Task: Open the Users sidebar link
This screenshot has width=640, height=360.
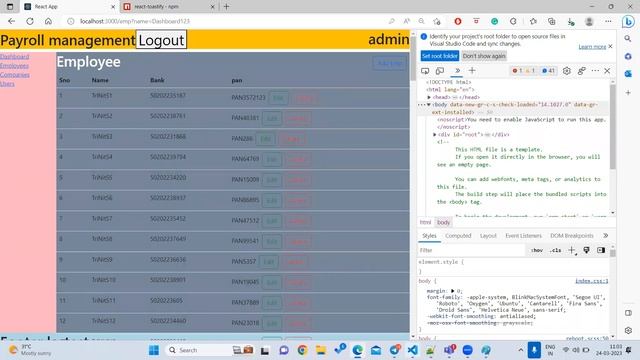Action: [x=7, y=84]
